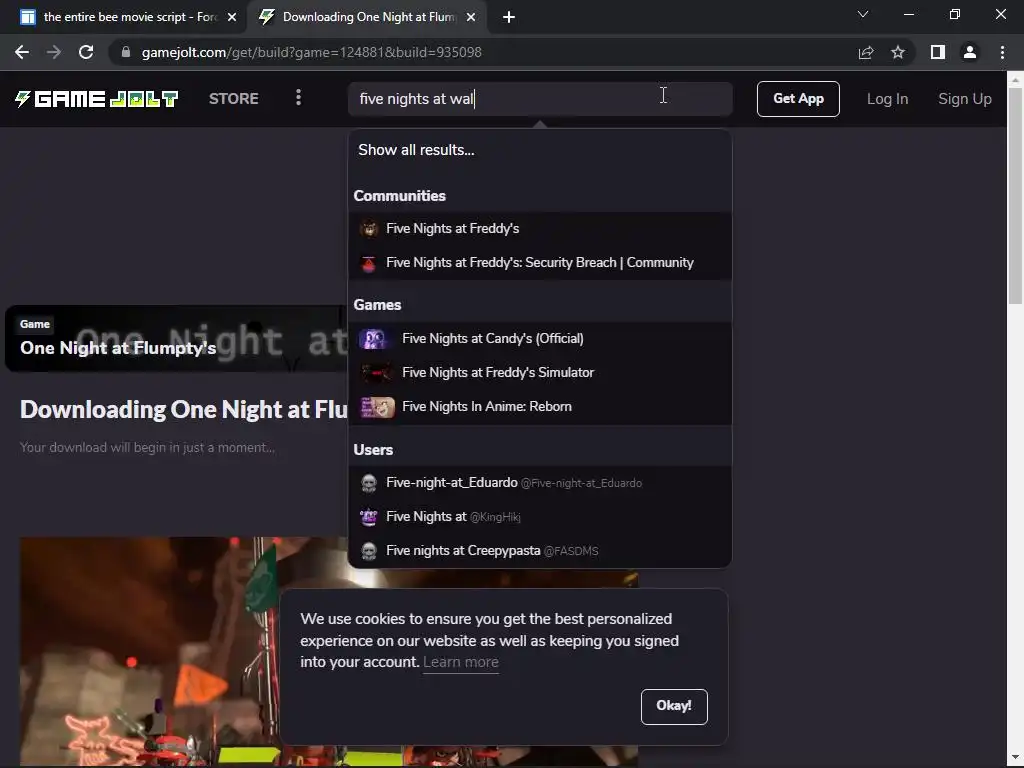The height and width of the screenshot is (768, 1024).
Task: Go back to the previous page
Action: click(x=22, y=52)
